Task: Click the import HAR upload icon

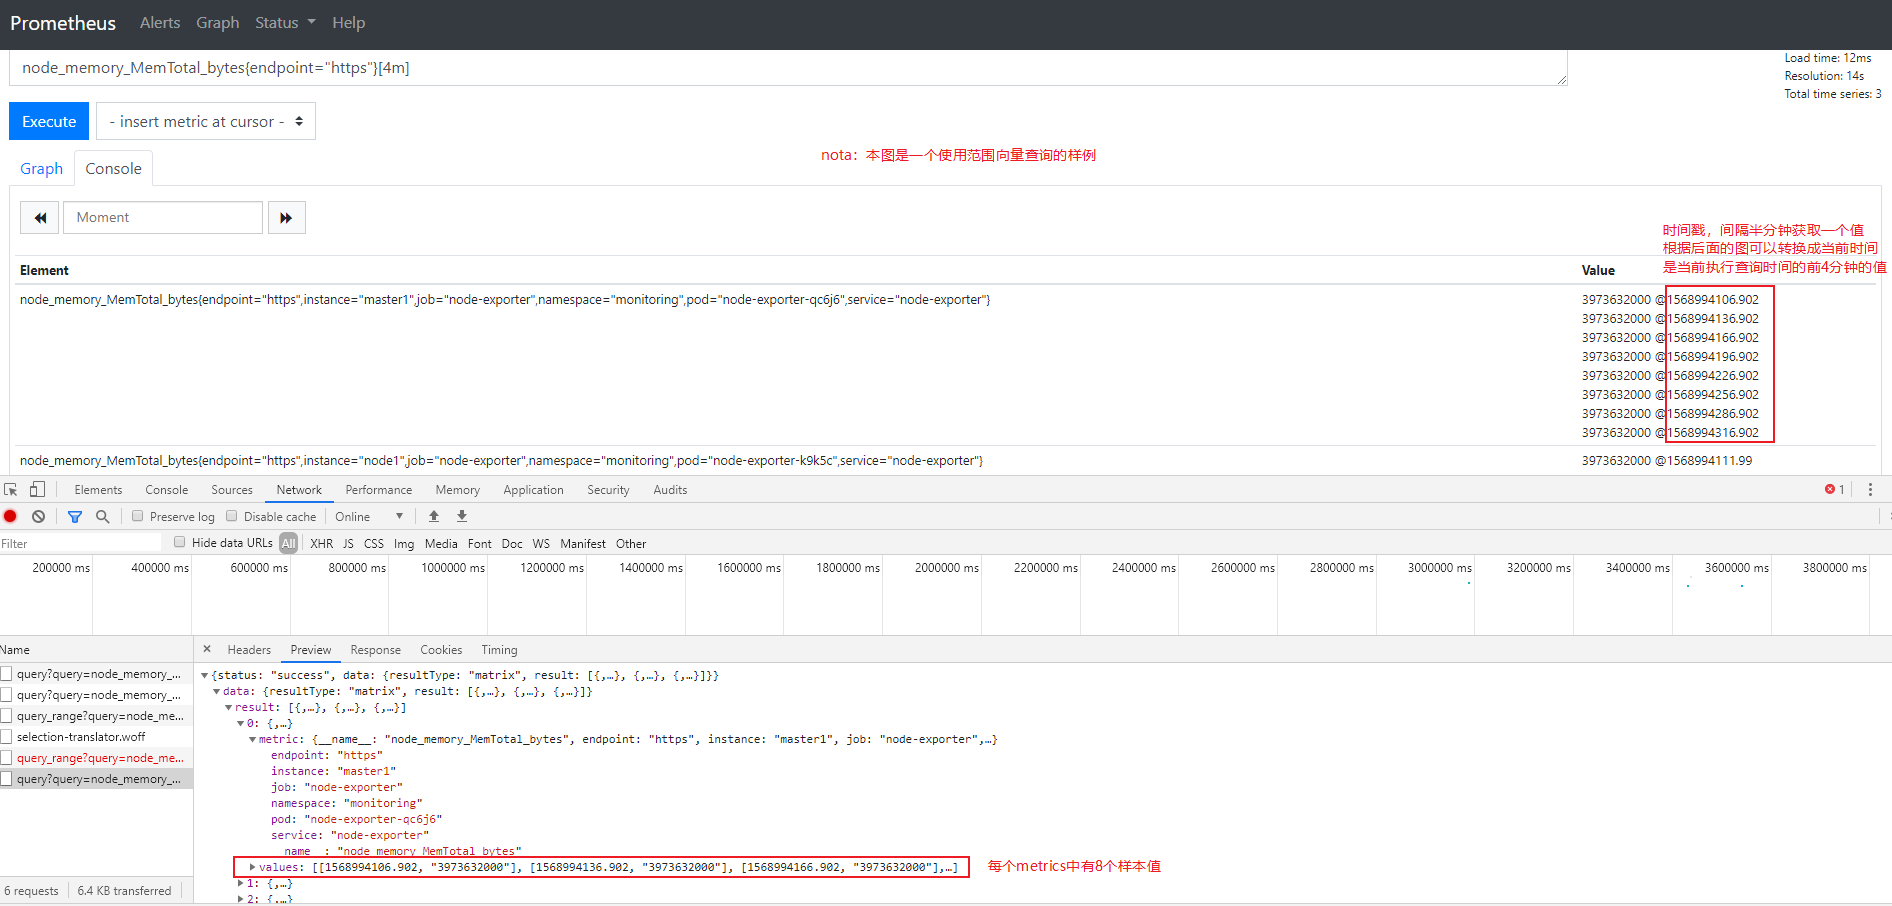Action: [x=434, y=517]
